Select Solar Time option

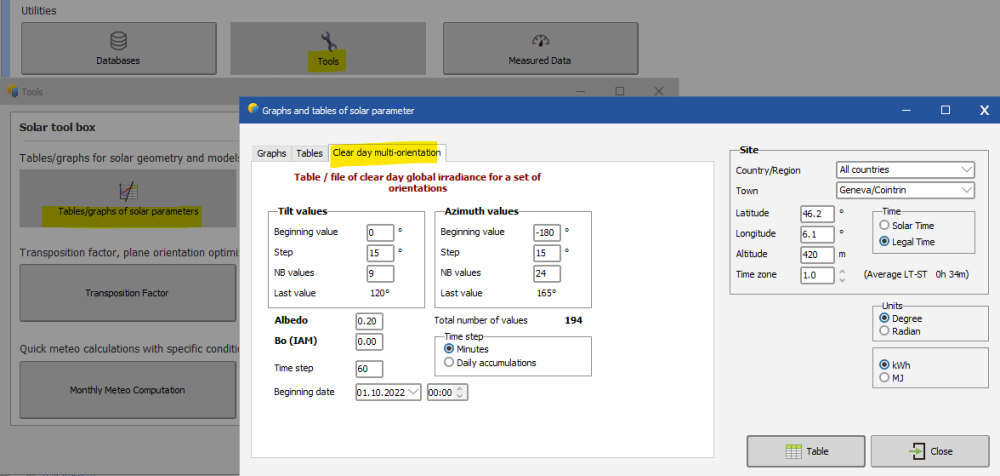coord(883,226)
